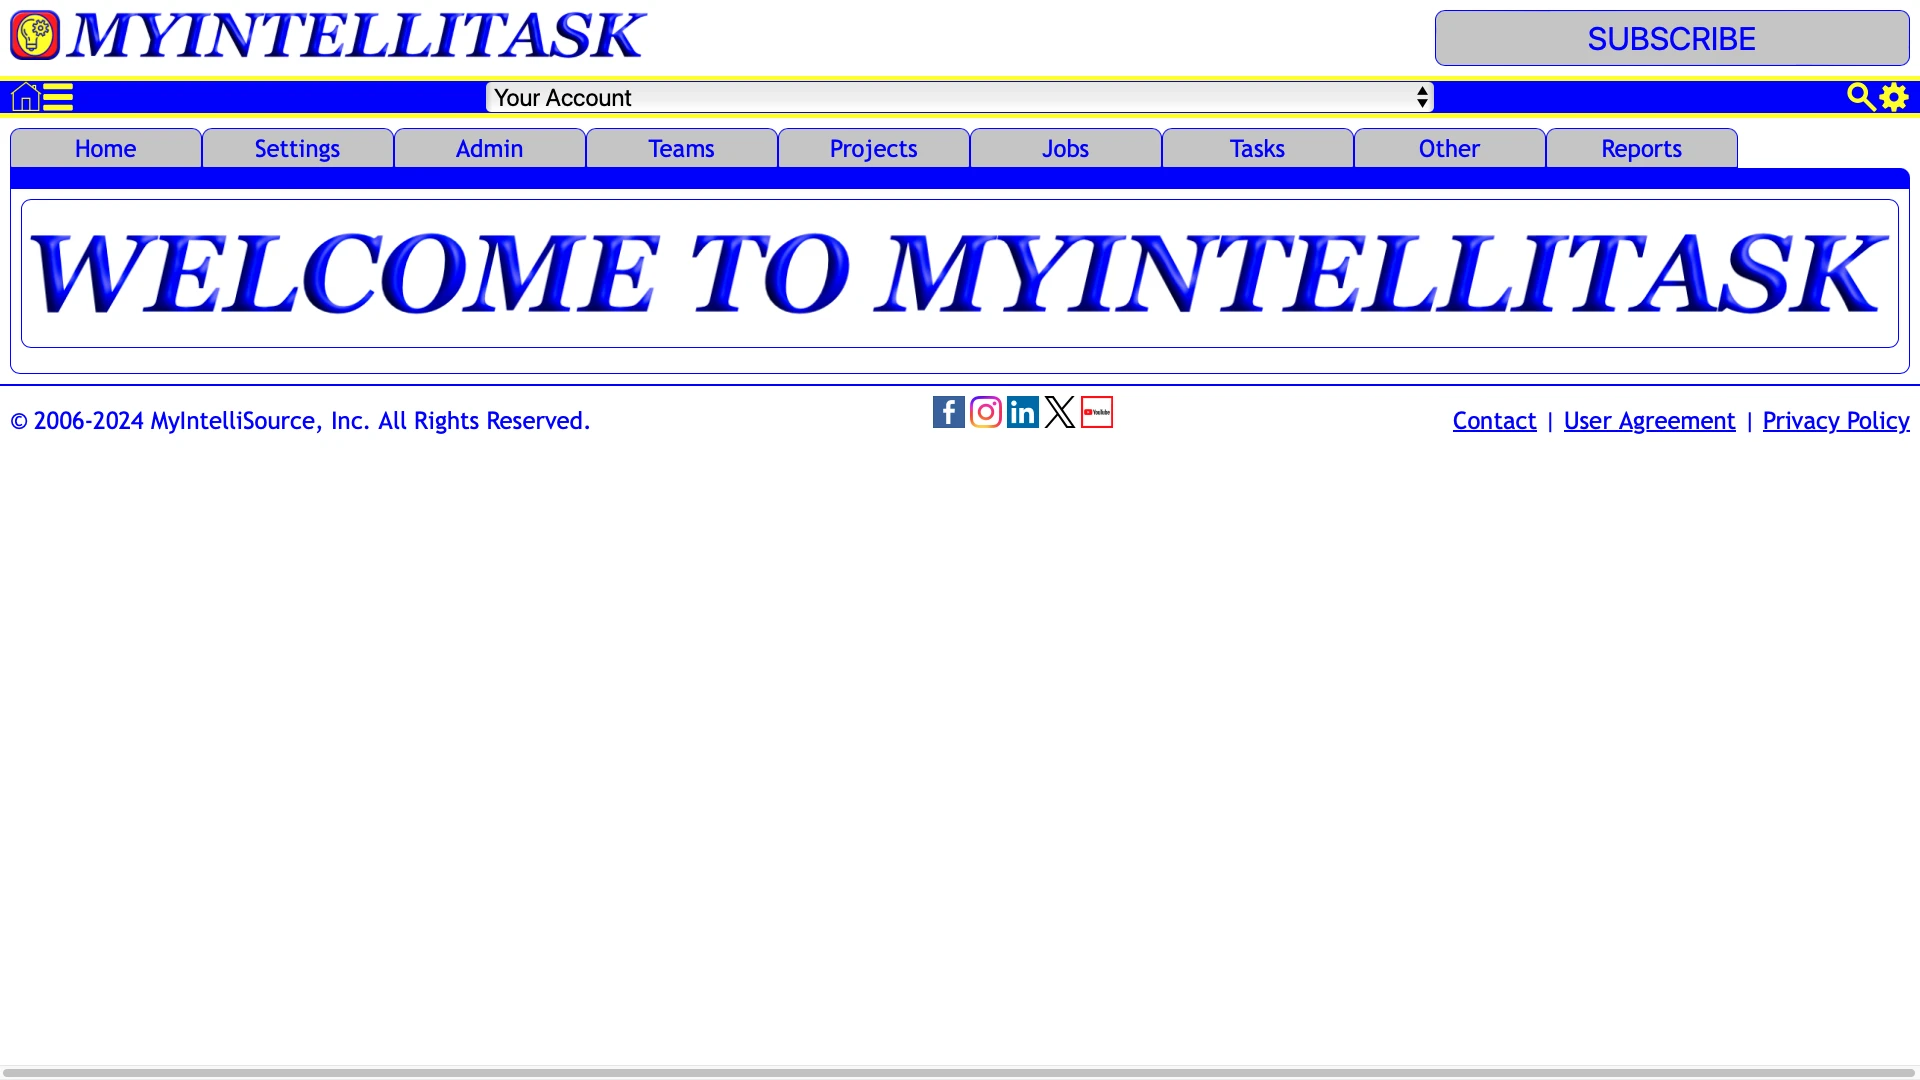Image resolution: width=1920 pixels, height=1080 pixels.
Task: Click the Instagram social media icon
Action: coord(985,411)
